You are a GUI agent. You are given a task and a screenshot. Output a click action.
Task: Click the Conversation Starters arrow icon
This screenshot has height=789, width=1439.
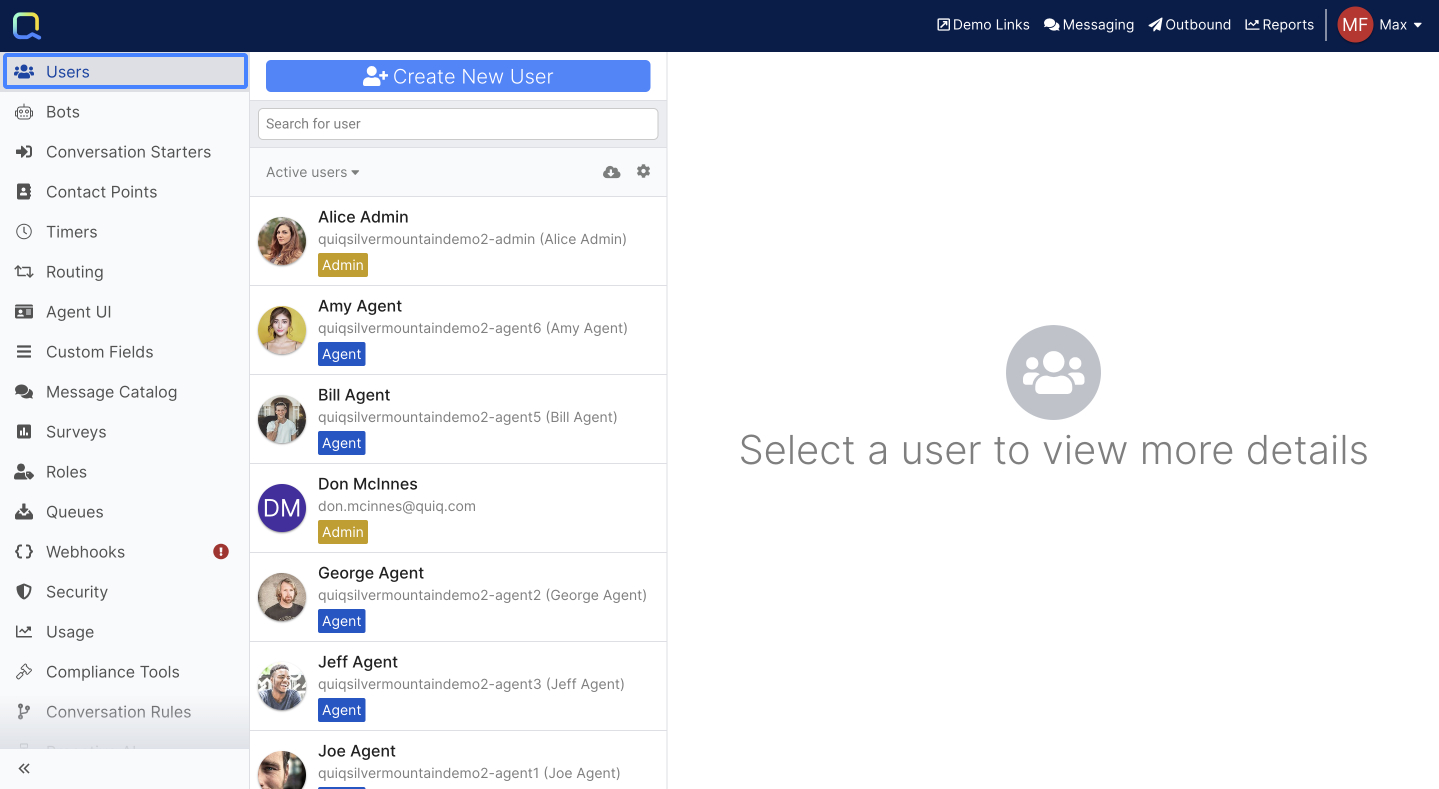click(x=24, y=152)
